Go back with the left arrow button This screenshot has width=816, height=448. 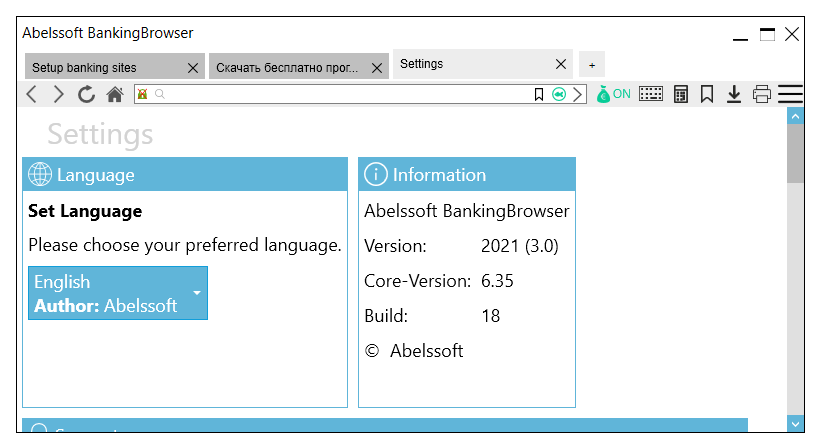(x=32, y=94)
